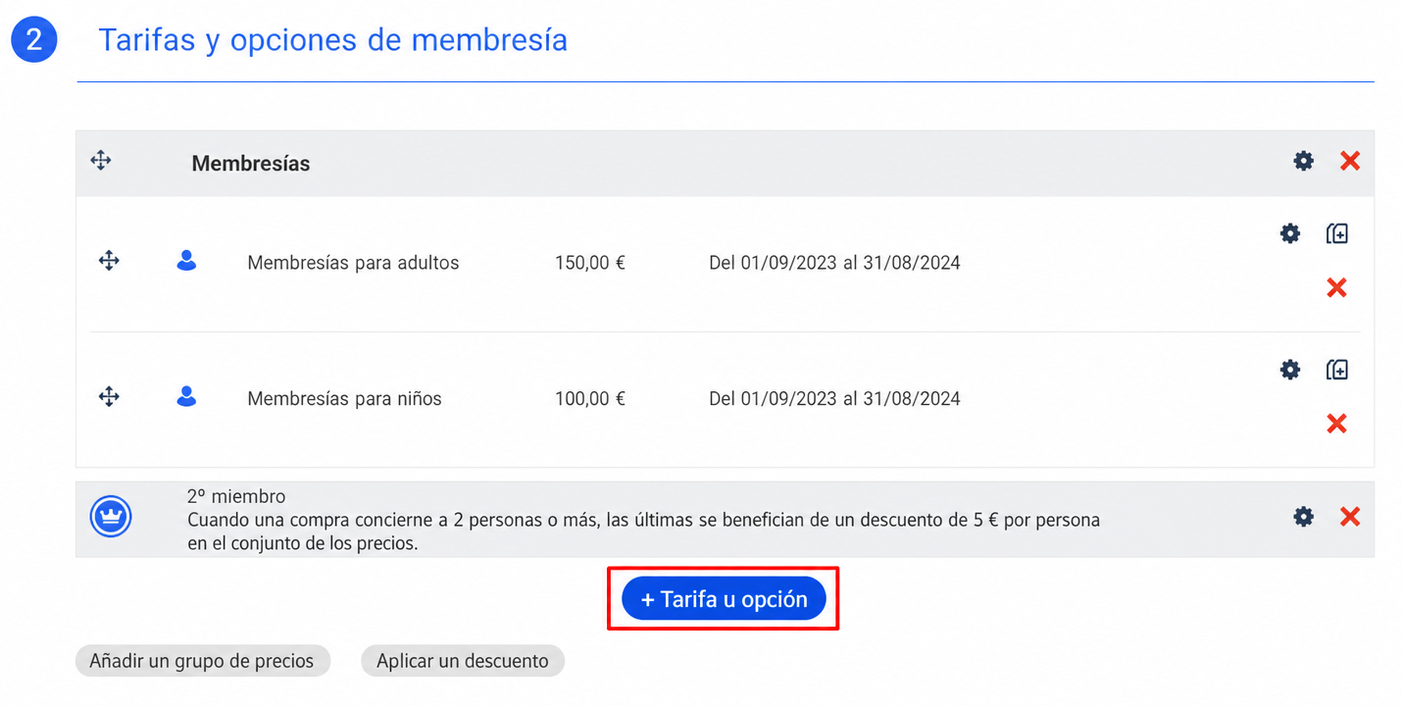Remove Membresías para adultos with red X

[x=1336, y=288]
